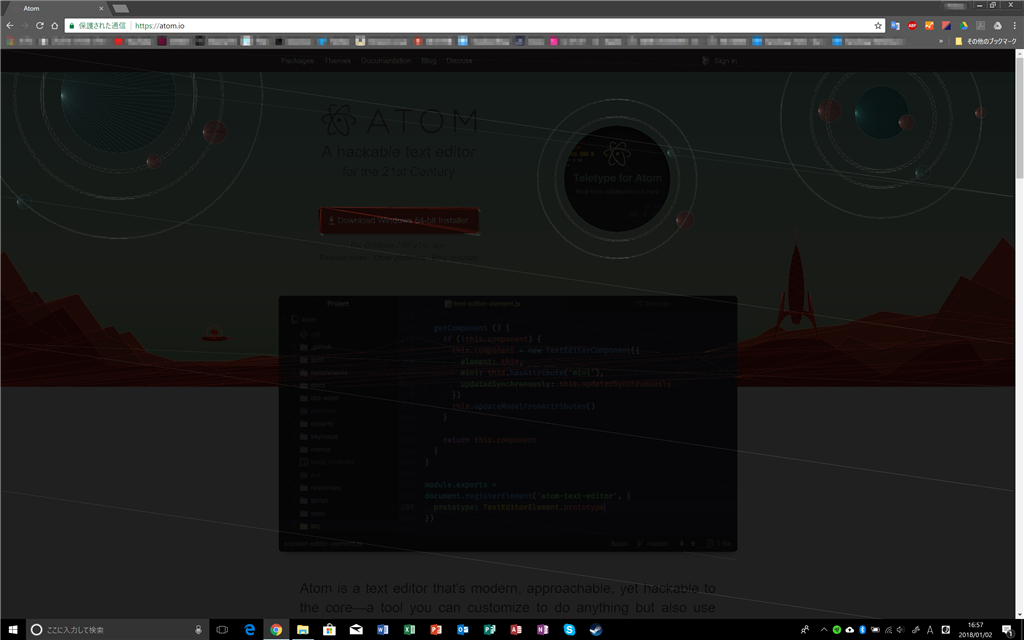Open the Packages page
1024x640 pixels.
click(x=297, y=61)
